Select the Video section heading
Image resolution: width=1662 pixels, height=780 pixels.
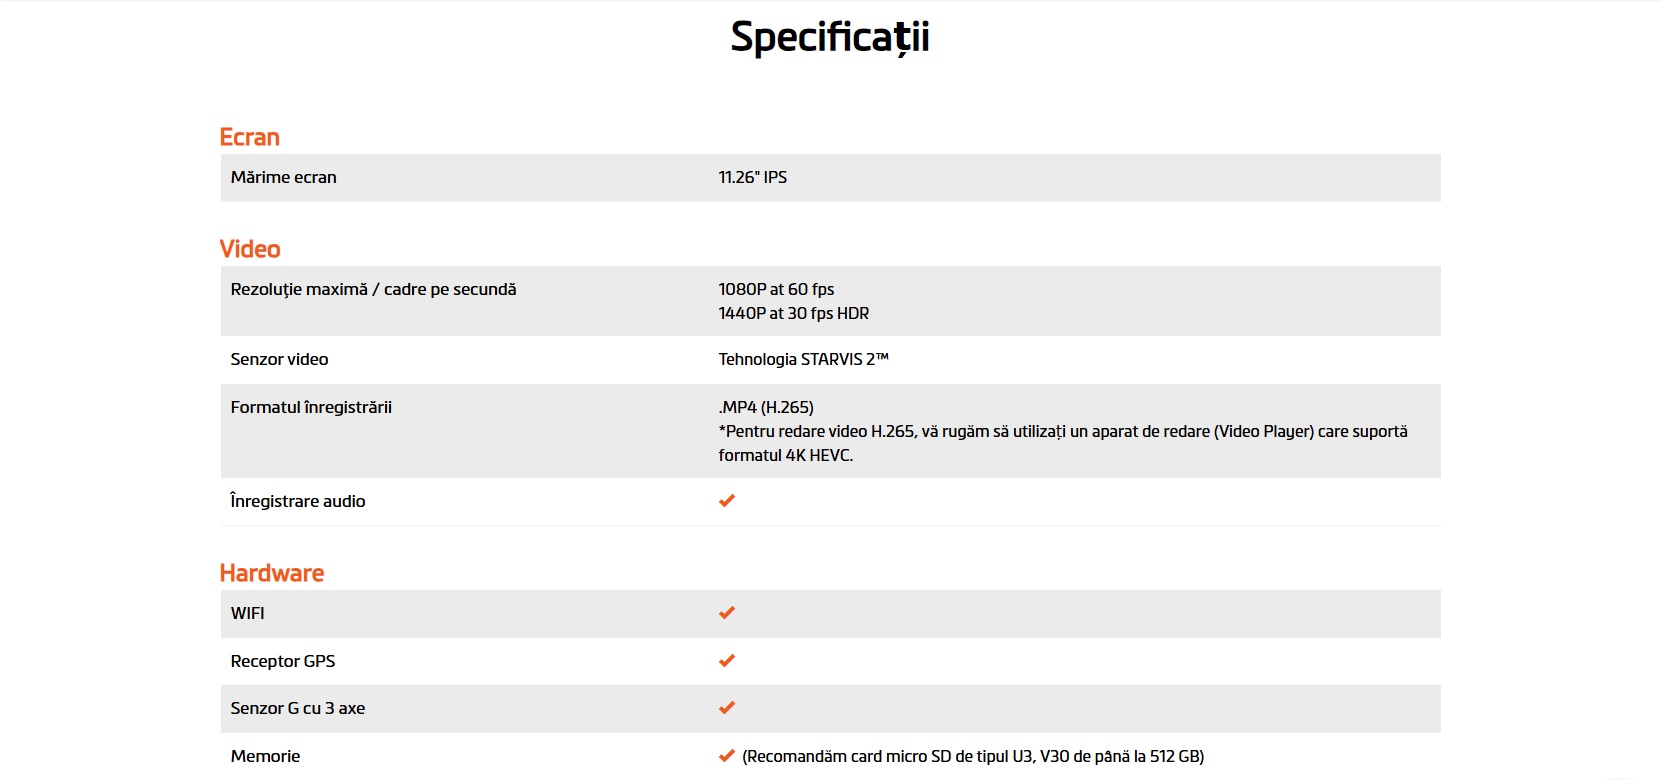point(250,249)
